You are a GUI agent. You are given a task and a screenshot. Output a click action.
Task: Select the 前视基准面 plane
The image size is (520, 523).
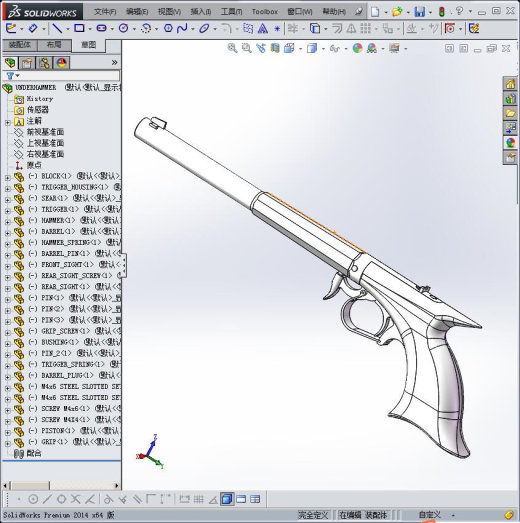point(45,132)
